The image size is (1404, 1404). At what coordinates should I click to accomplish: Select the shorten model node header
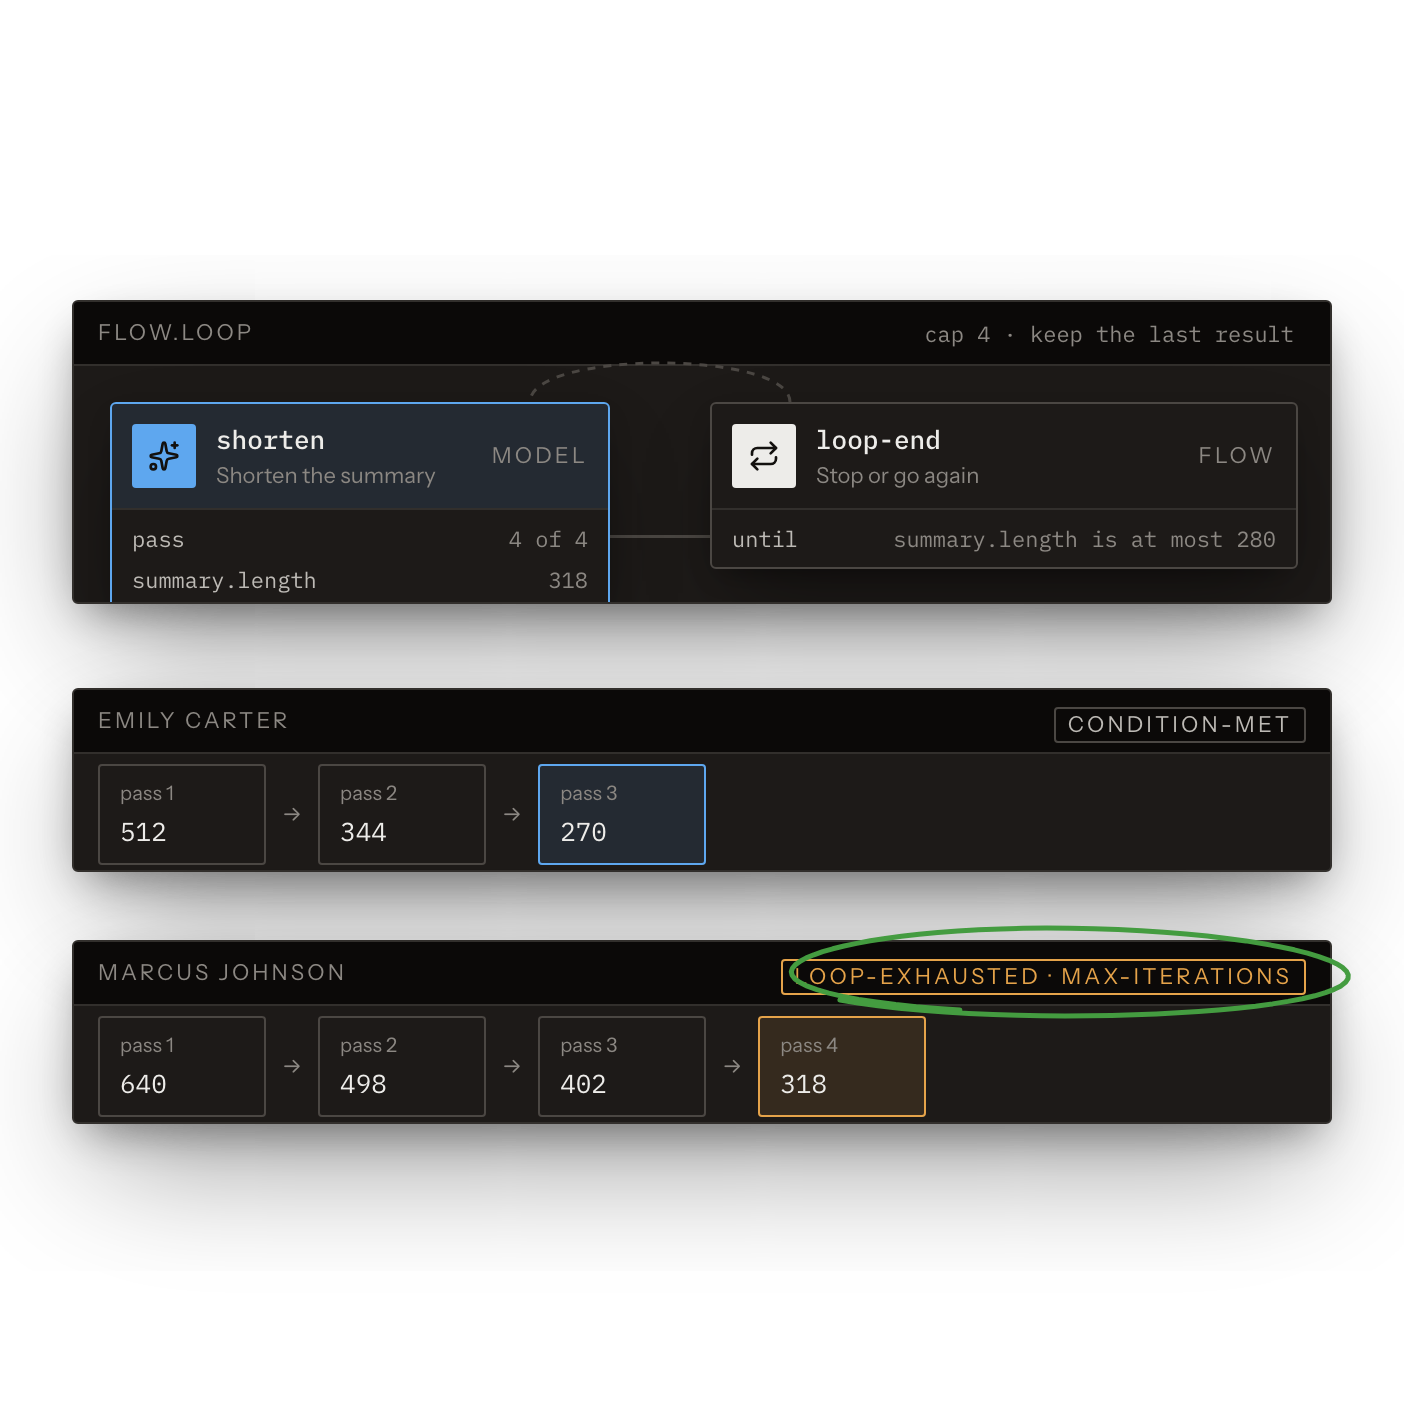(360, 456)
